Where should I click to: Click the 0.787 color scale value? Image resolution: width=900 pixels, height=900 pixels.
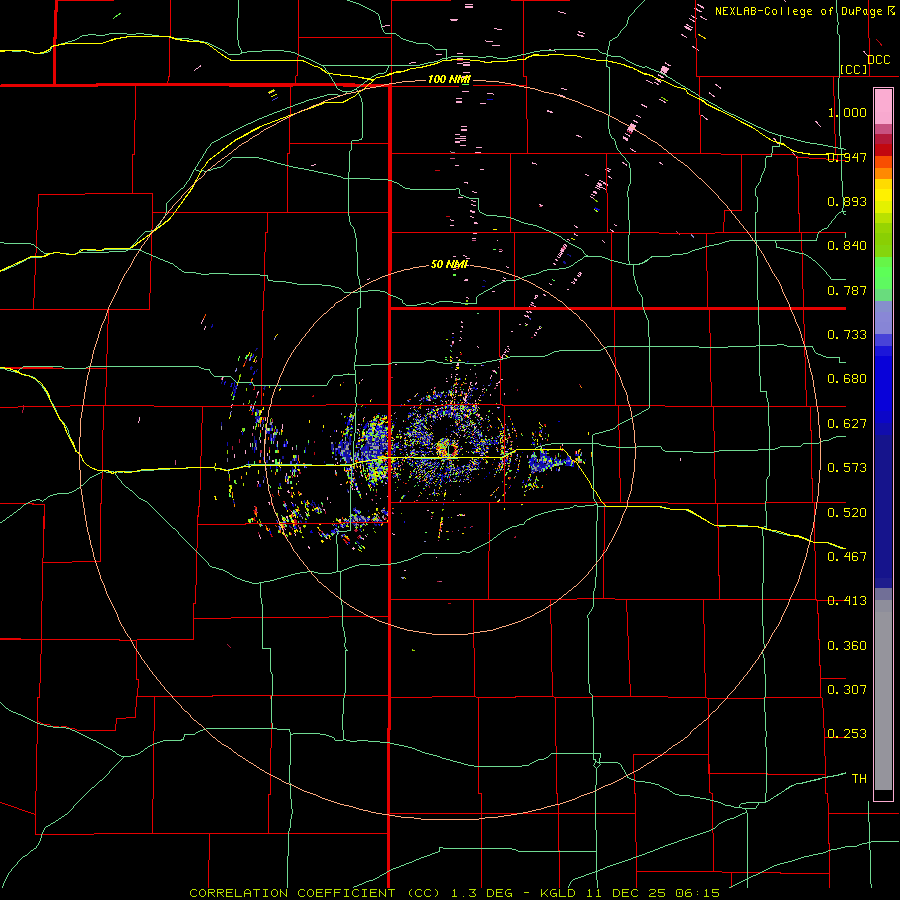coord(847,290)
